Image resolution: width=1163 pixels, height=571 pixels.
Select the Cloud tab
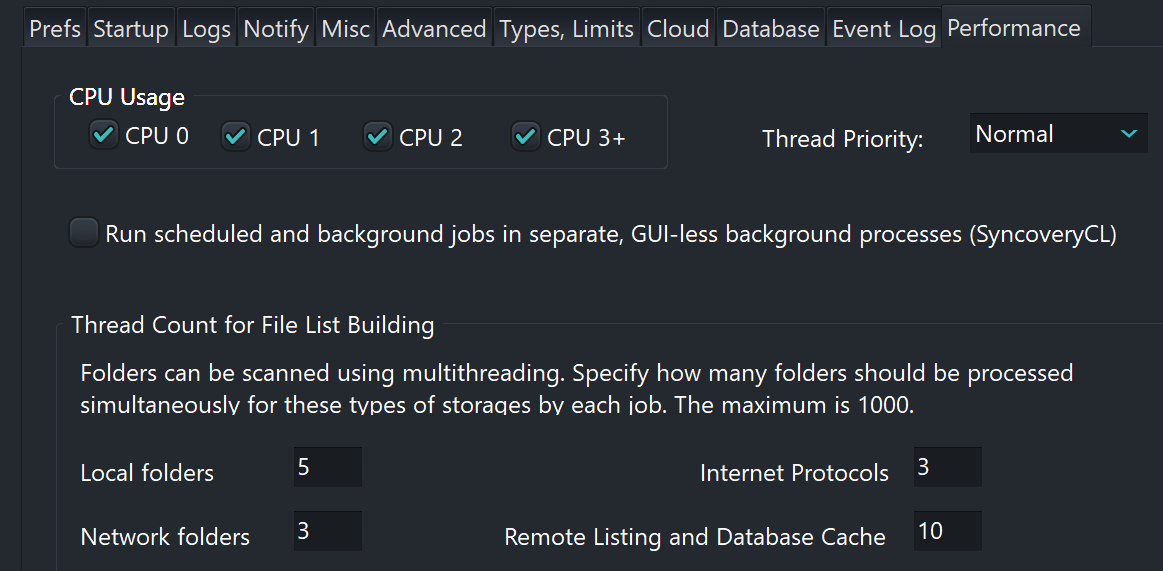[678, 29]
